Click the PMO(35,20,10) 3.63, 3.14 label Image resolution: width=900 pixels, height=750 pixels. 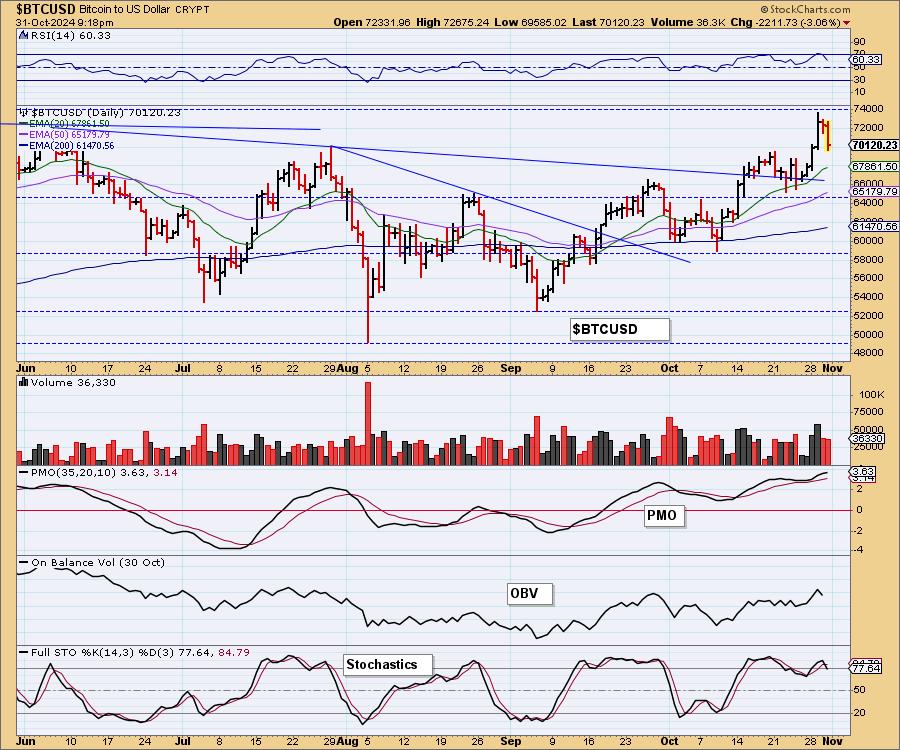pos(104,472)
